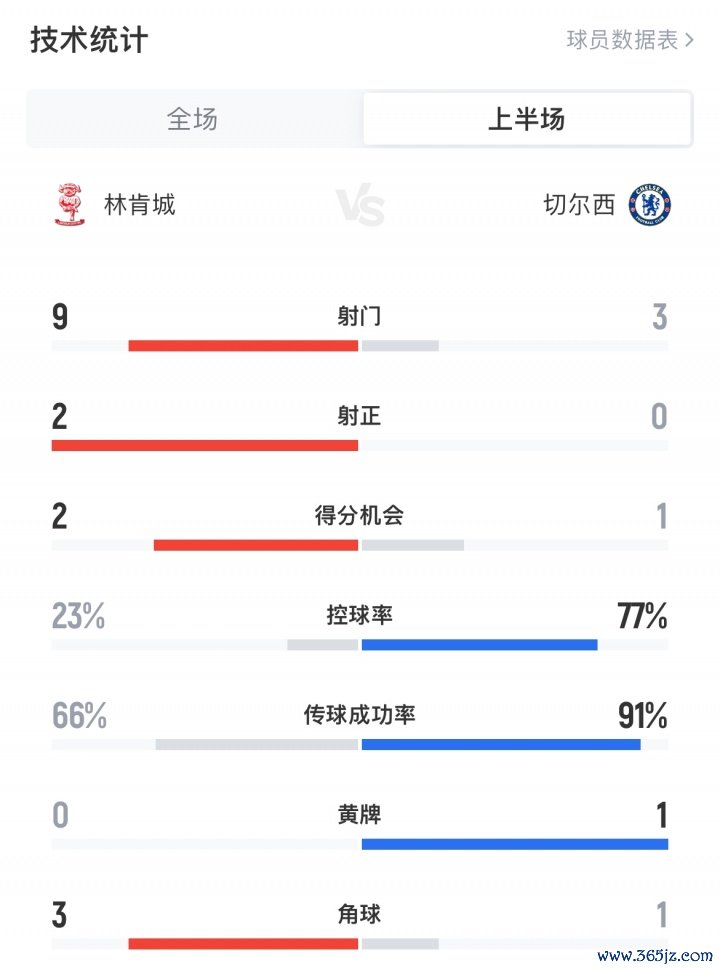Click the blue 控球率 possession bar
This screenshot has height=971, width=720.
[480, 645]
